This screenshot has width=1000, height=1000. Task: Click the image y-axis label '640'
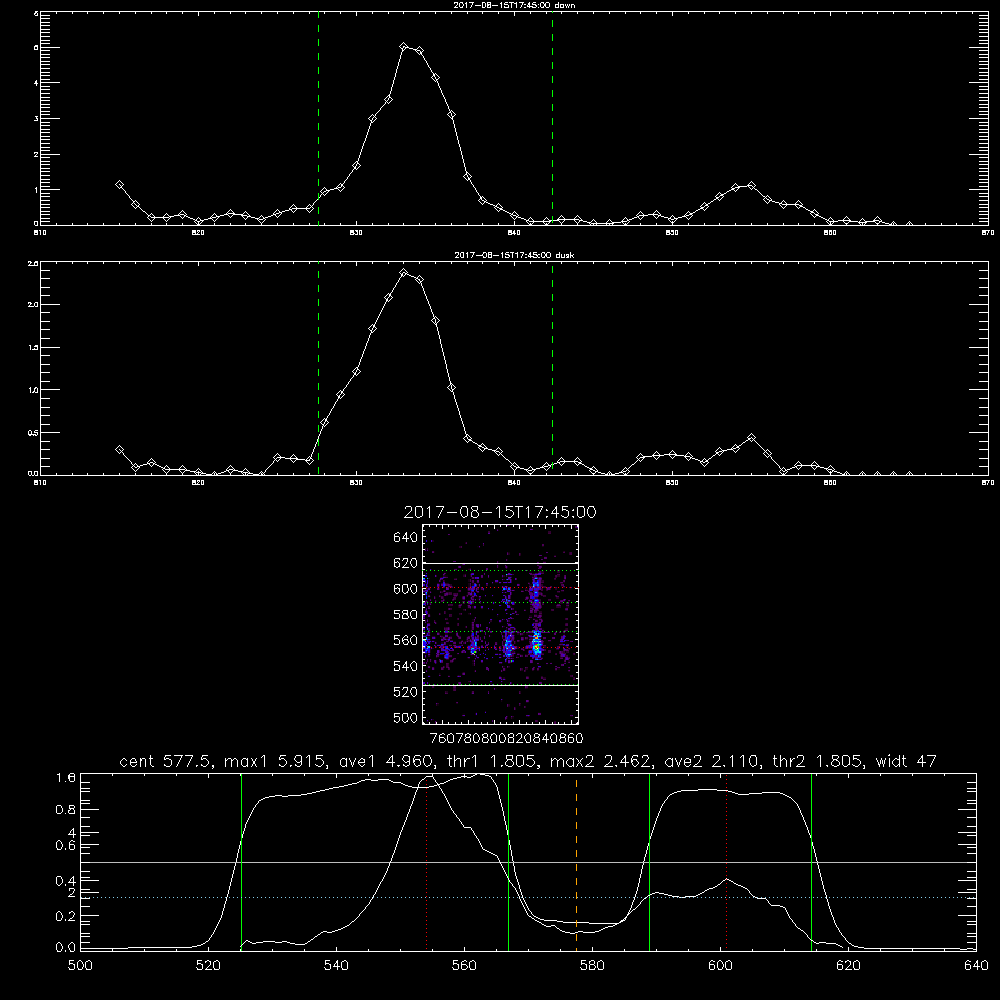coord(406,538)
